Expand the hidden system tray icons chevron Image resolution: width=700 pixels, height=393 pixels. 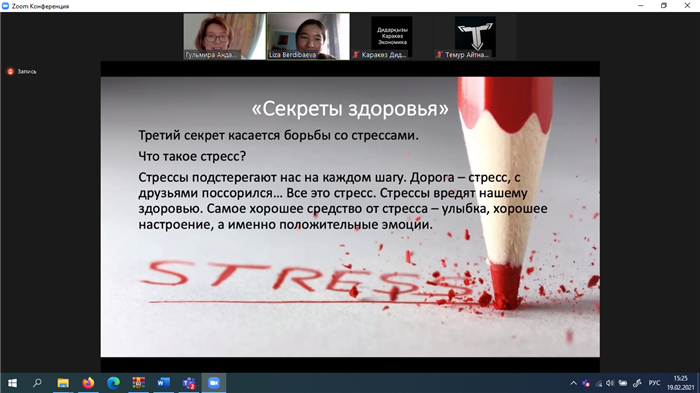(x=573, y=383)
